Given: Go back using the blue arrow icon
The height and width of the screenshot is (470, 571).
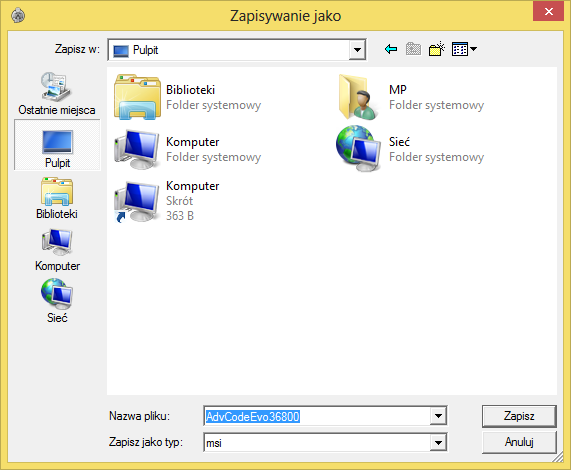Looking at the screenshot, I should coord(391,49).
